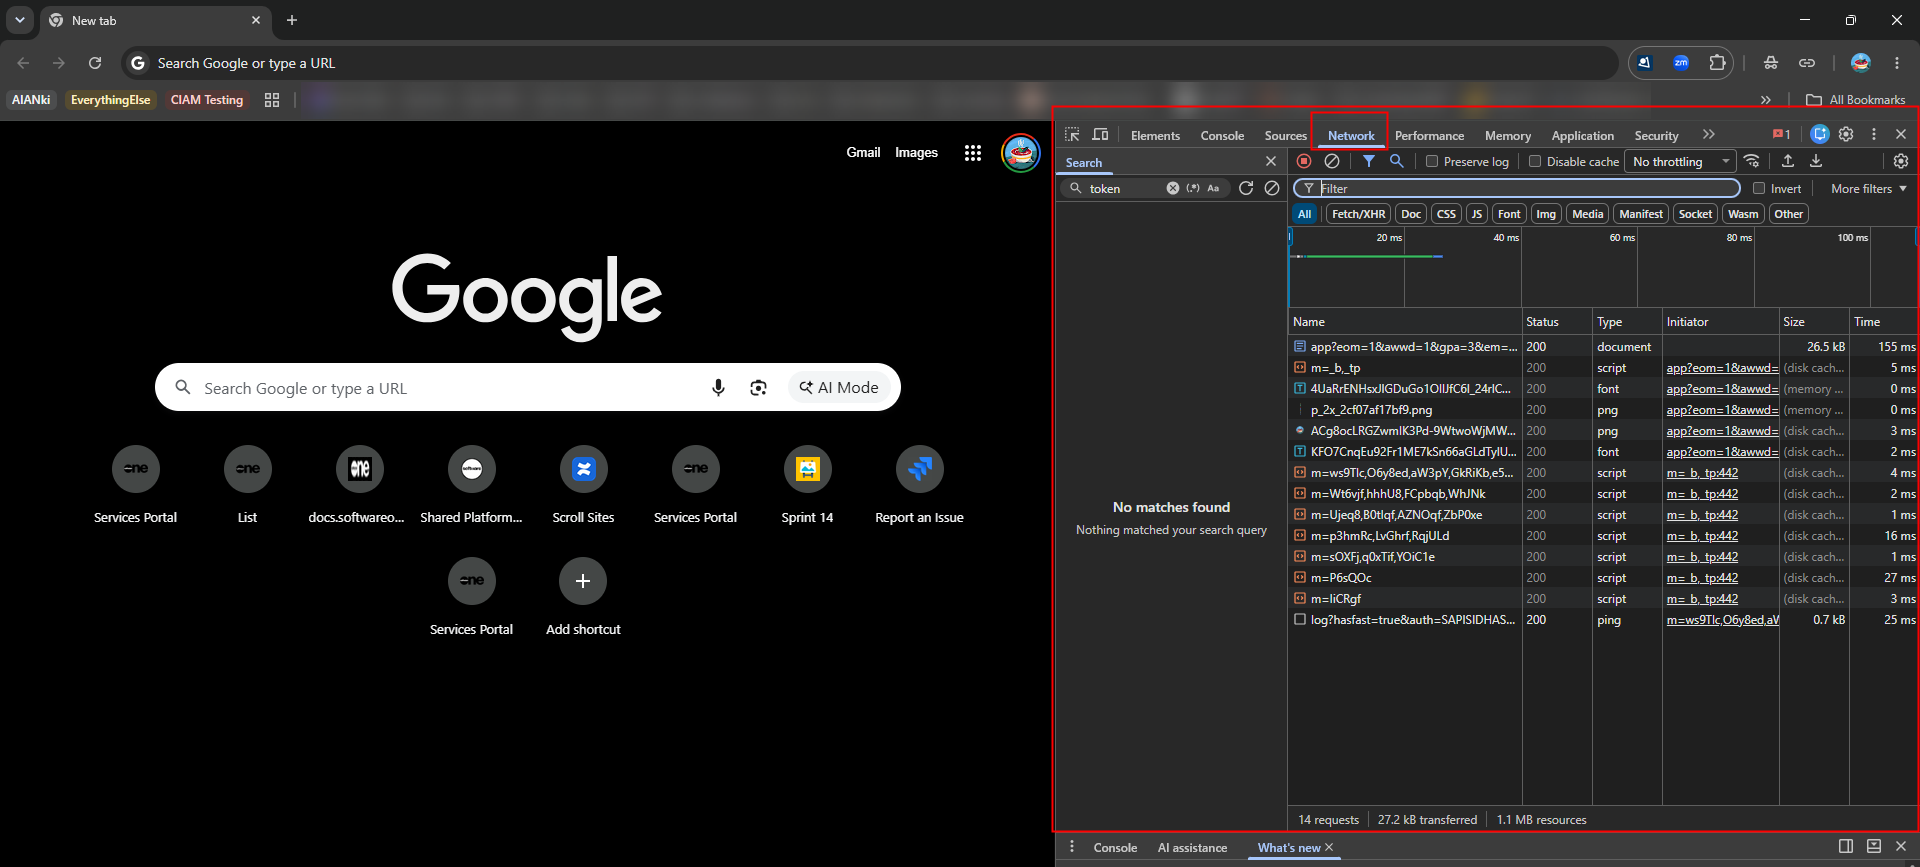The height and width of the screenshot is (867, 1920).
Task: Click the network Filter input field
Action: pyautogui.click(x=1517, y=188)
